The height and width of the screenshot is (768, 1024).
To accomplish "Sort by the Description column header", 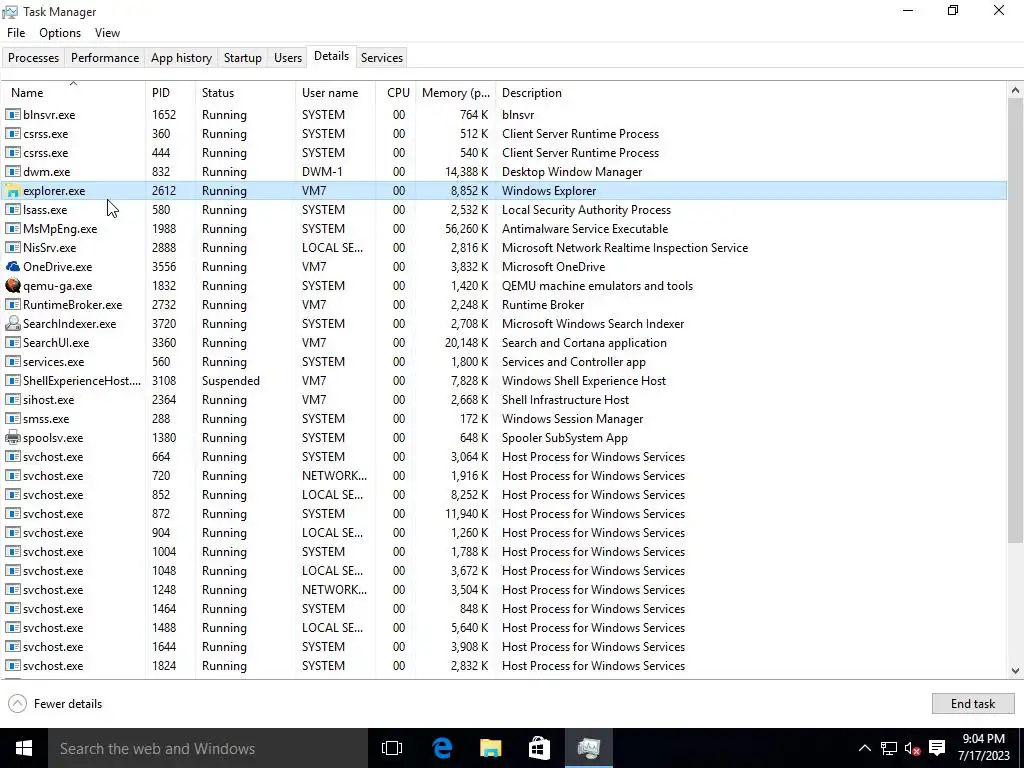I will click(x=751, y=93).
